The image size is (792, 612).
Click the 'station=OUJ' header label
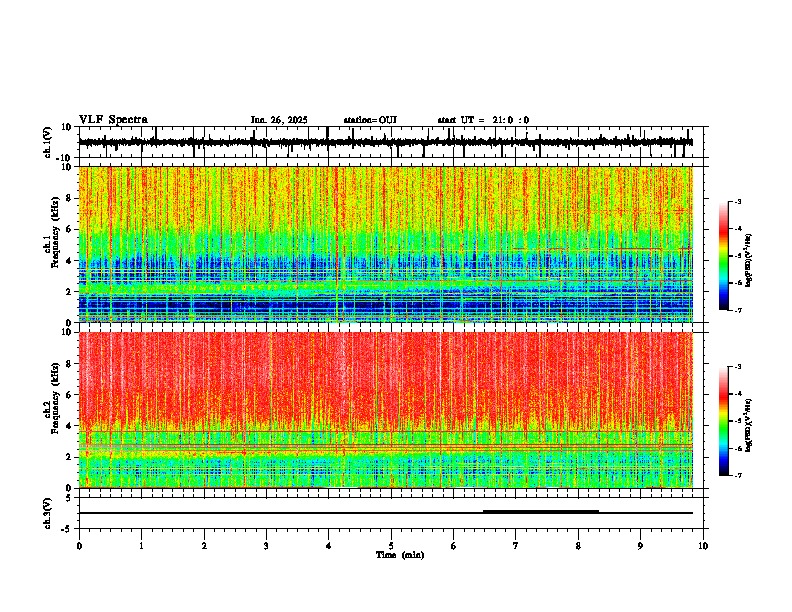(x=370, y=120)
